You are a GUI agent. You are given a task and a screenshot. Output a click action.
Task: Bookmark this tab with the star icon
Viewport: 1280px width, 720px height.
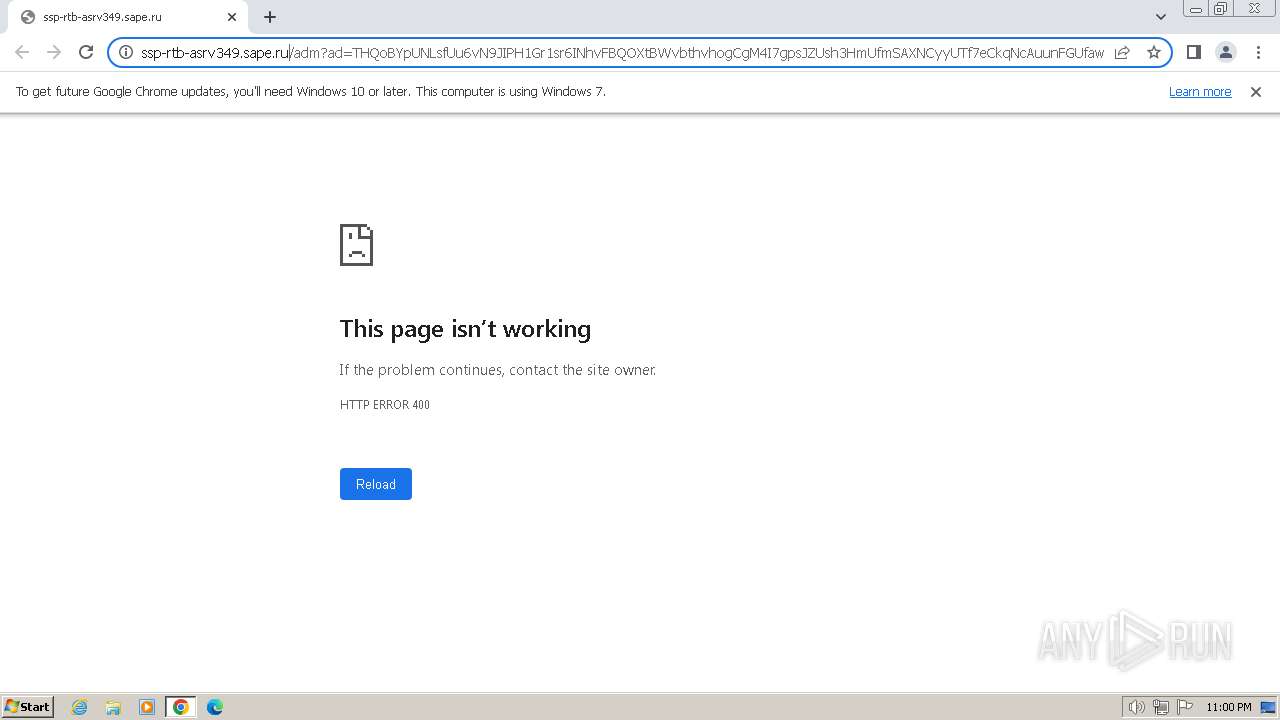pyautogui.click(x=1153, y=52)
